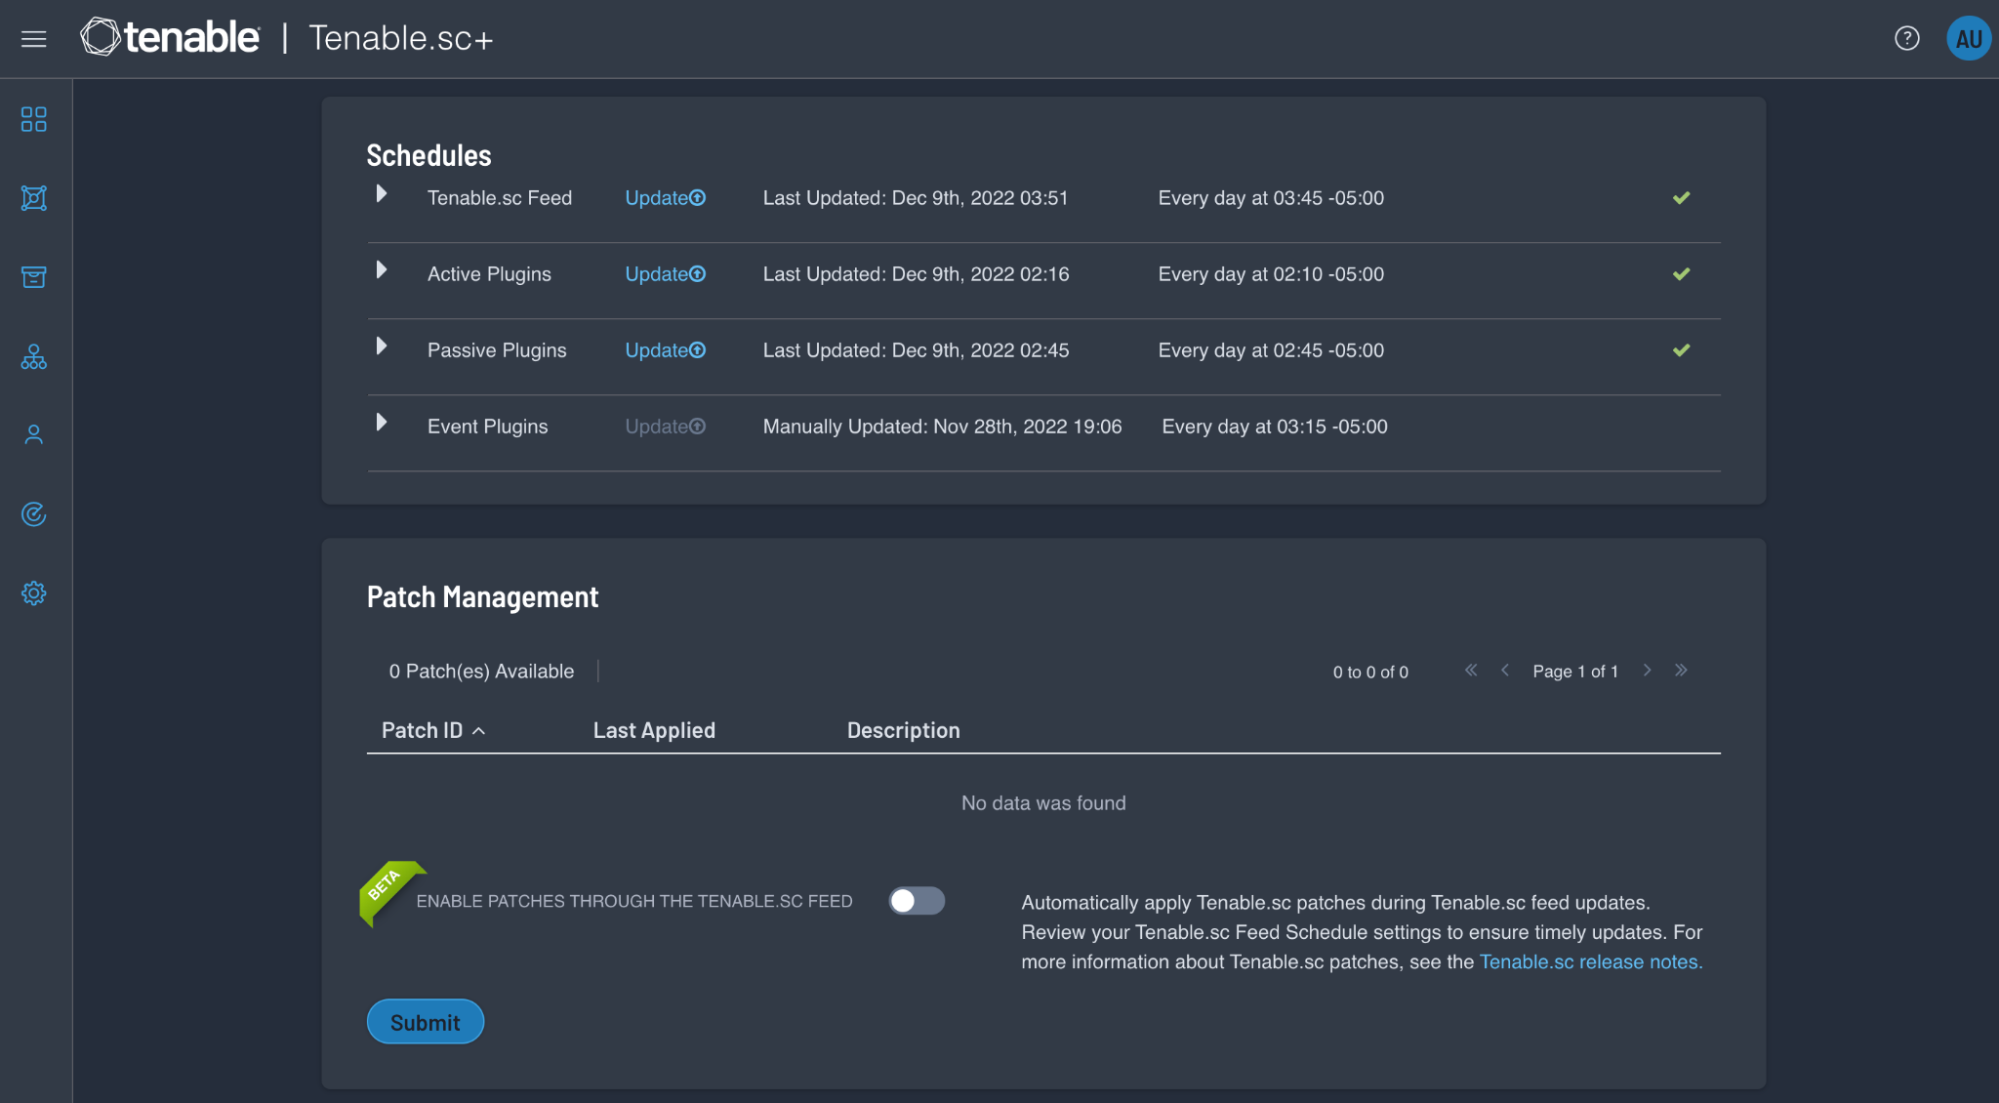Screen dimensions: 1999x1103
Task: Go to first page of patches
Action: click(1470, 670)
